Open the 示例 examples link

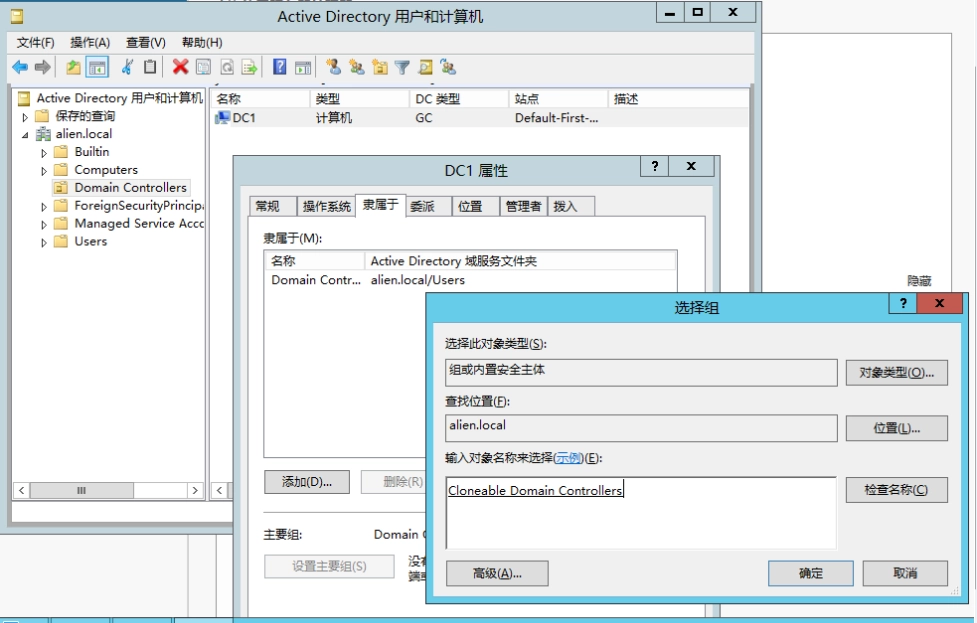(x=568, y=458)
